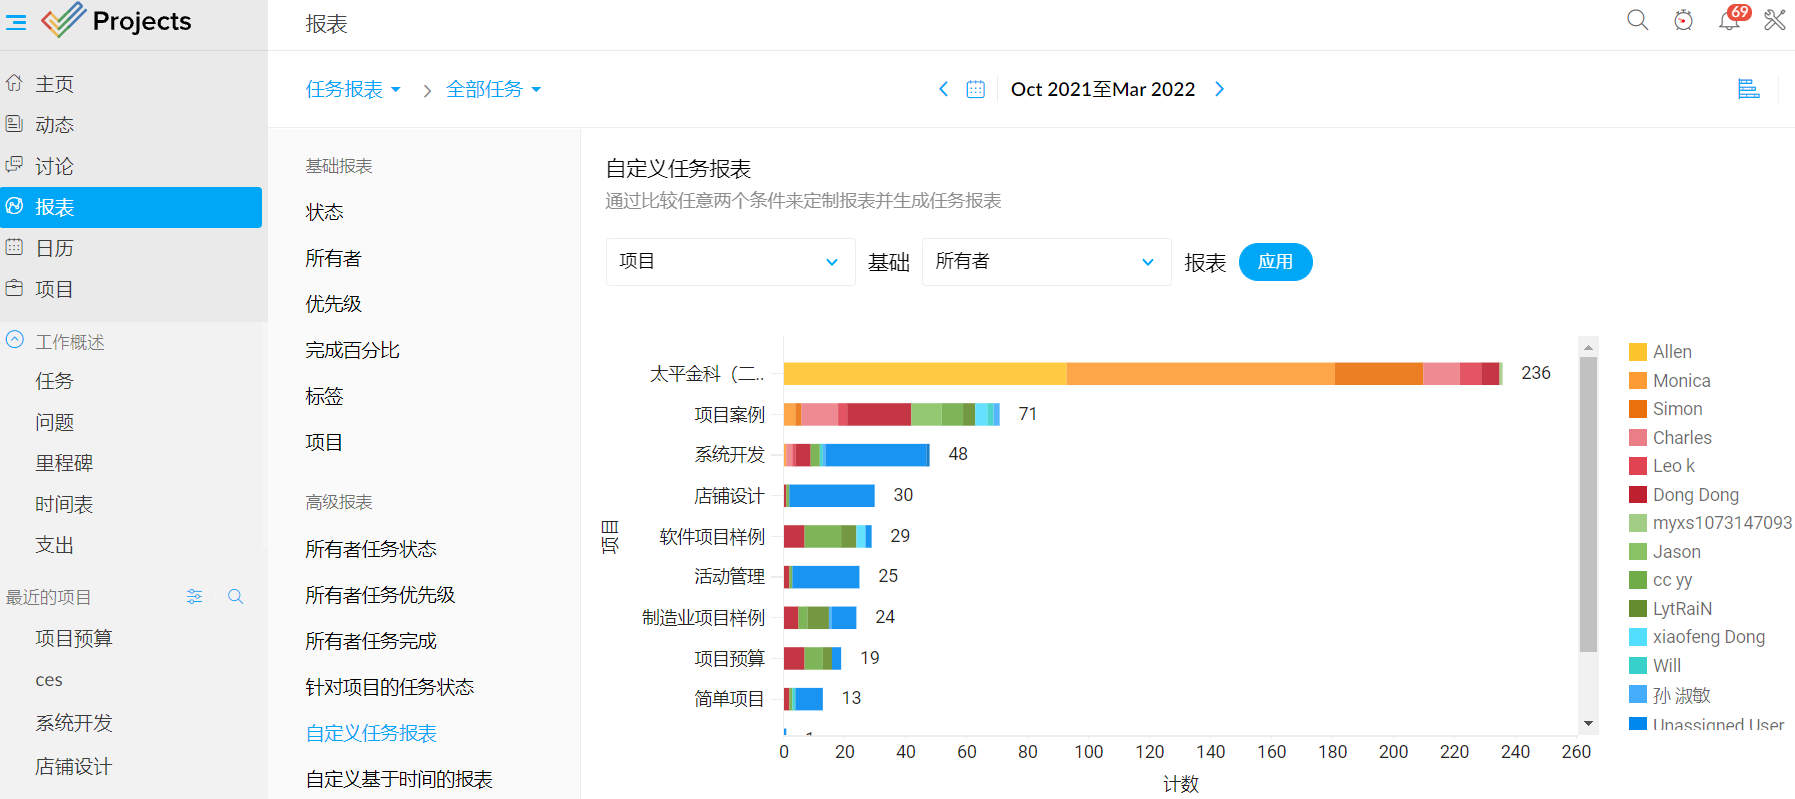Expand the 任务报表 dropdown
Image resolution: width=1795 pixels, height=799 pixels.
(x=353, y=90)
